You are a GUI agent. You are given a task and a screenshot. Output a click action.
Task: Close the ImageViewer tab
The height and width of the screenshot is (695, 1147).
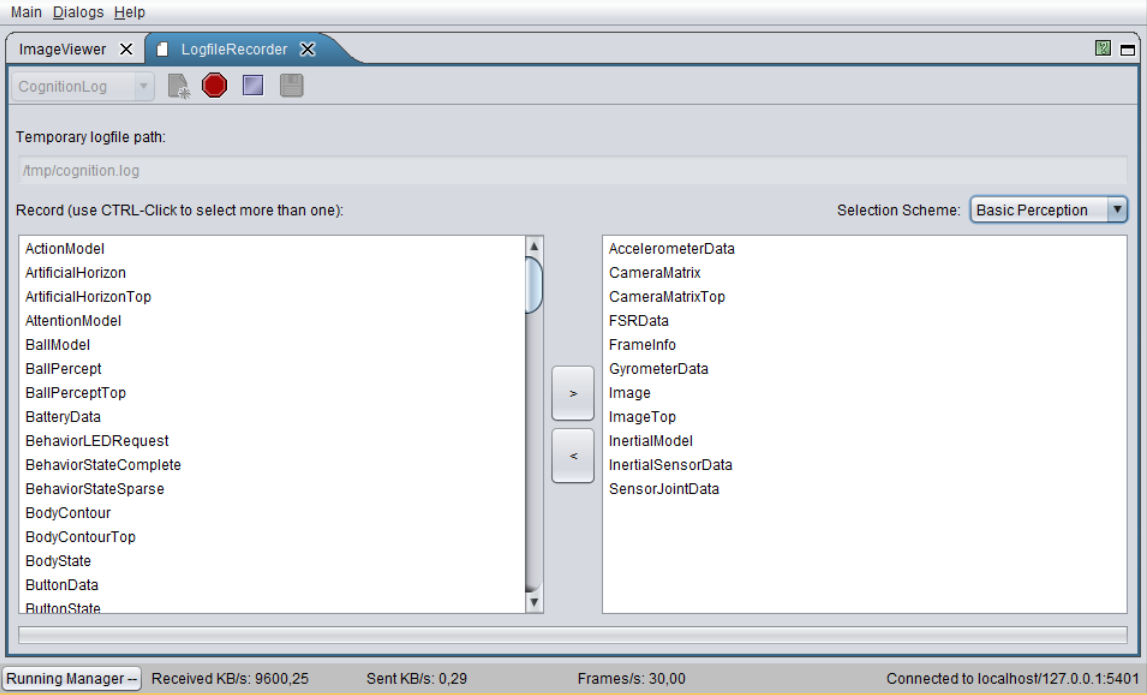click(x=126, y=49)
